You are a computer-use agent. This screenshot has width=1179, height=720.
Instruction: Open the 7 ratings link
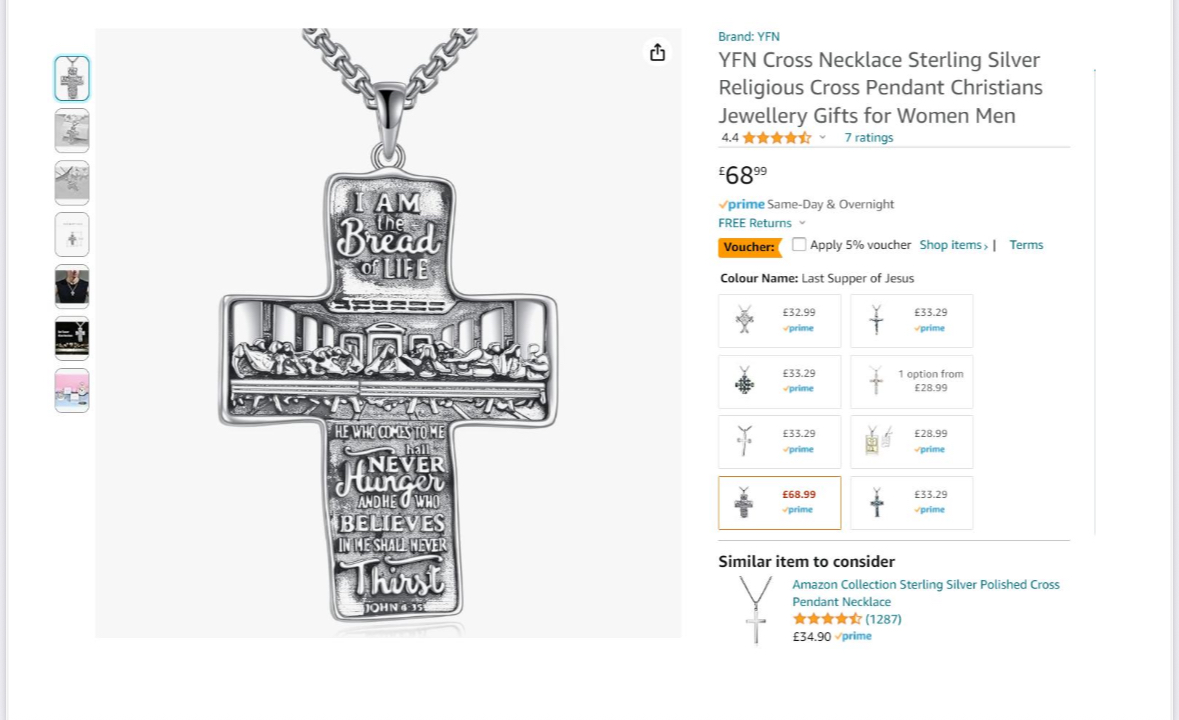[x=868, y=138]
